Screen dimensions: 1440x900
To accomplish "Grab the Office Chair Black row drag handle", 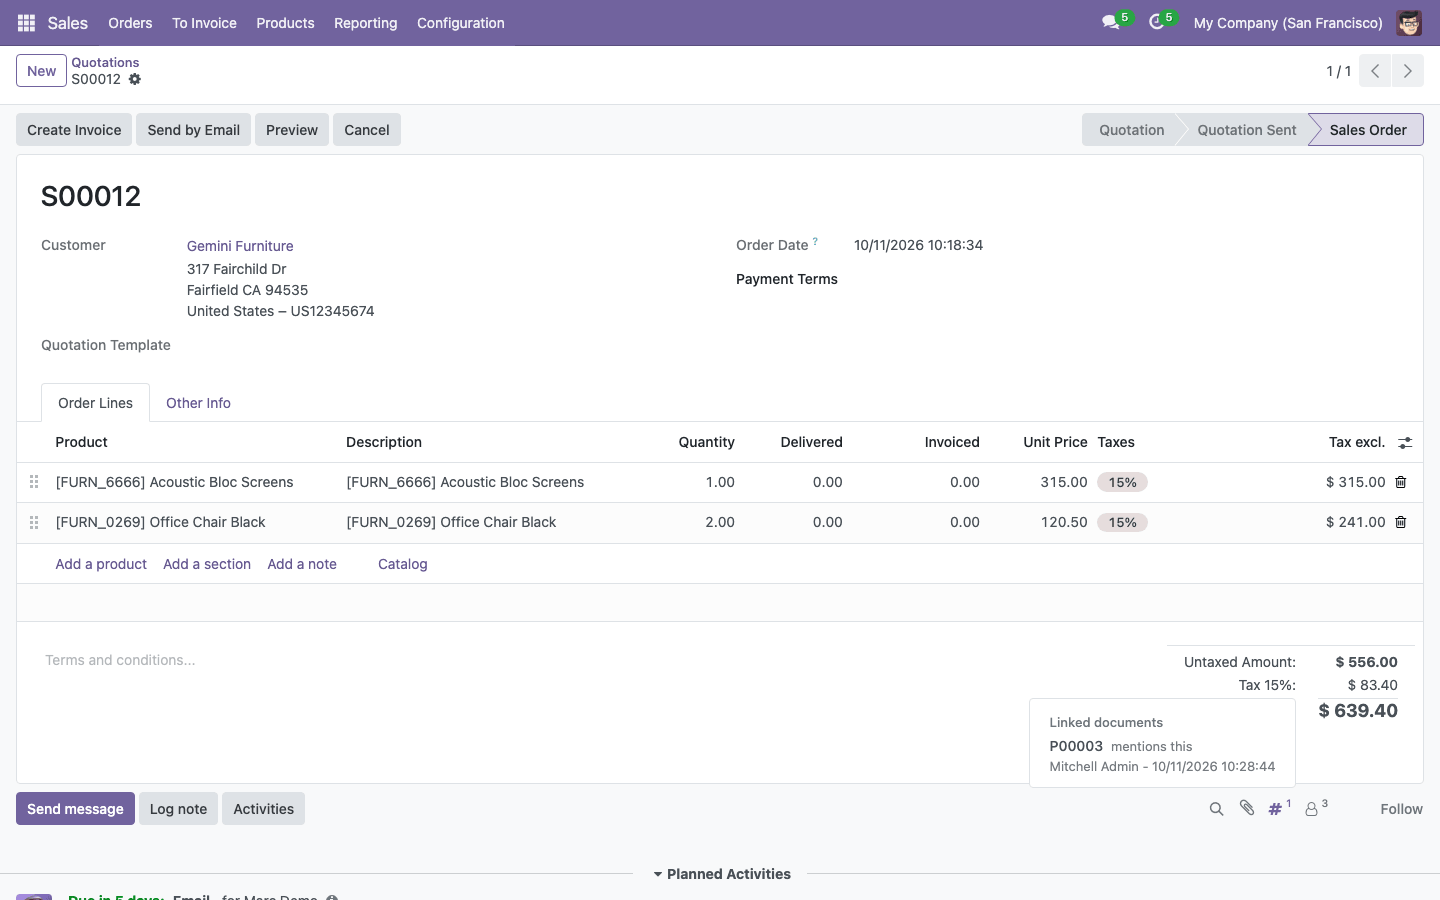I will (x=34, y=522).
